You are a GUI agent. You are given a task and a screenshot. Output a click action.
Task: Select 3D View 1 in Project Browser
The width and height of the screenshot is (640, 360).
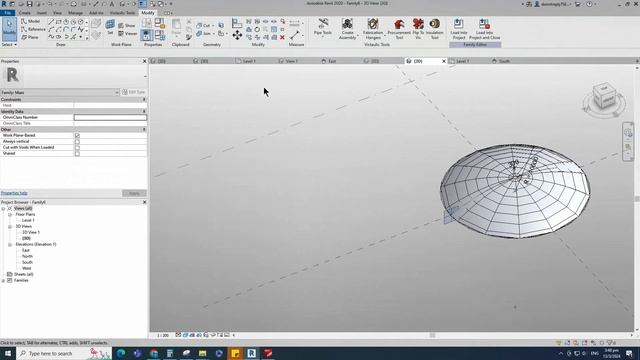[31, 232]
